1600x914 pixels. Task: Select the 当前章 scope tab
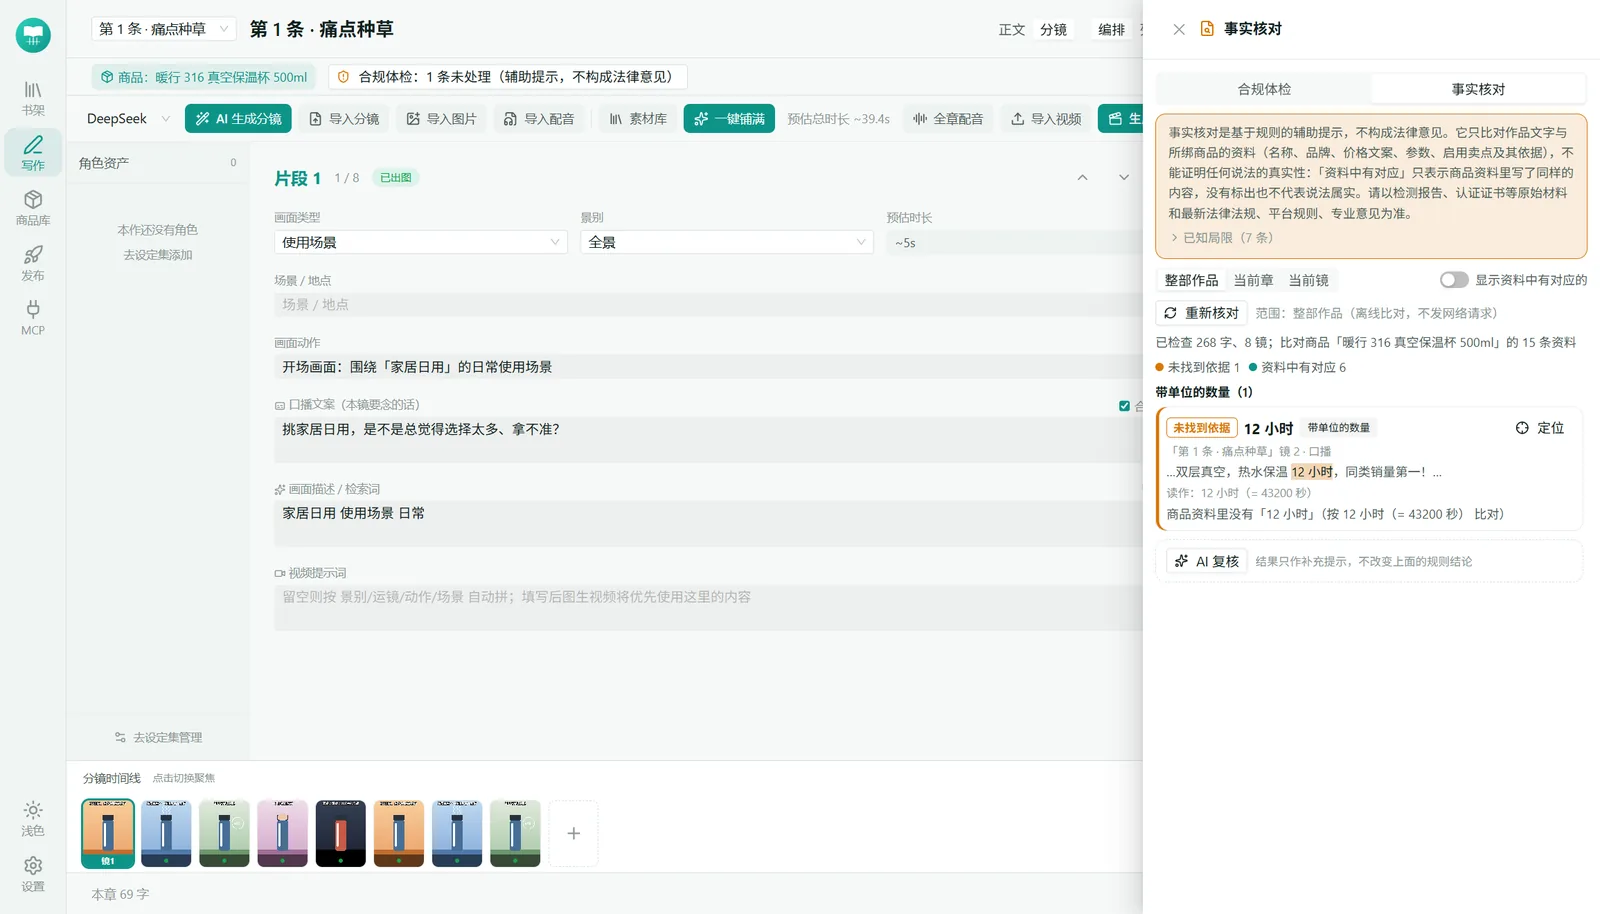tap(1253, 280)
